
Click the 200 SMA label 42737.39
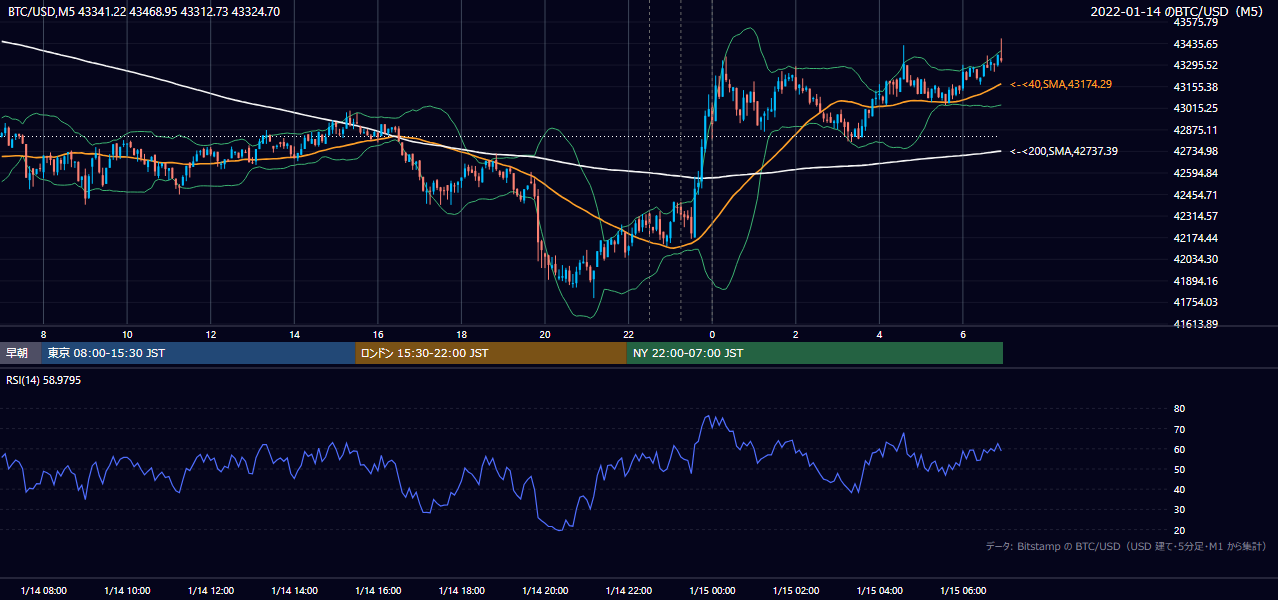1064,151
